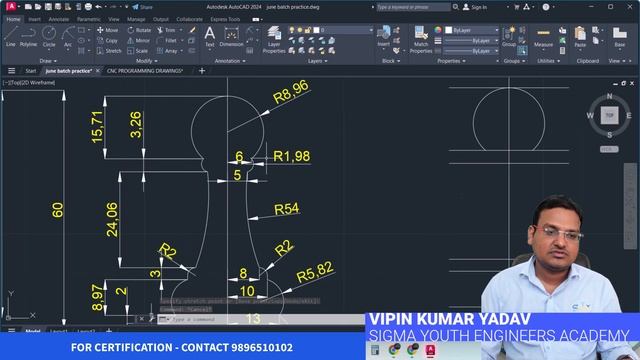Activate the Measure utility
This screenshot has width=640, height=360.
tap(543, 37)
